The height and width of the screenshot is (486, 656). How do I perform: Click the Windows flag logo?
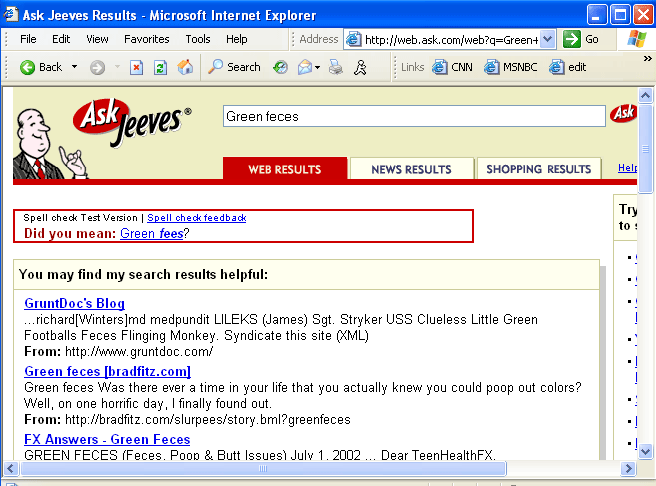point(637,39)
